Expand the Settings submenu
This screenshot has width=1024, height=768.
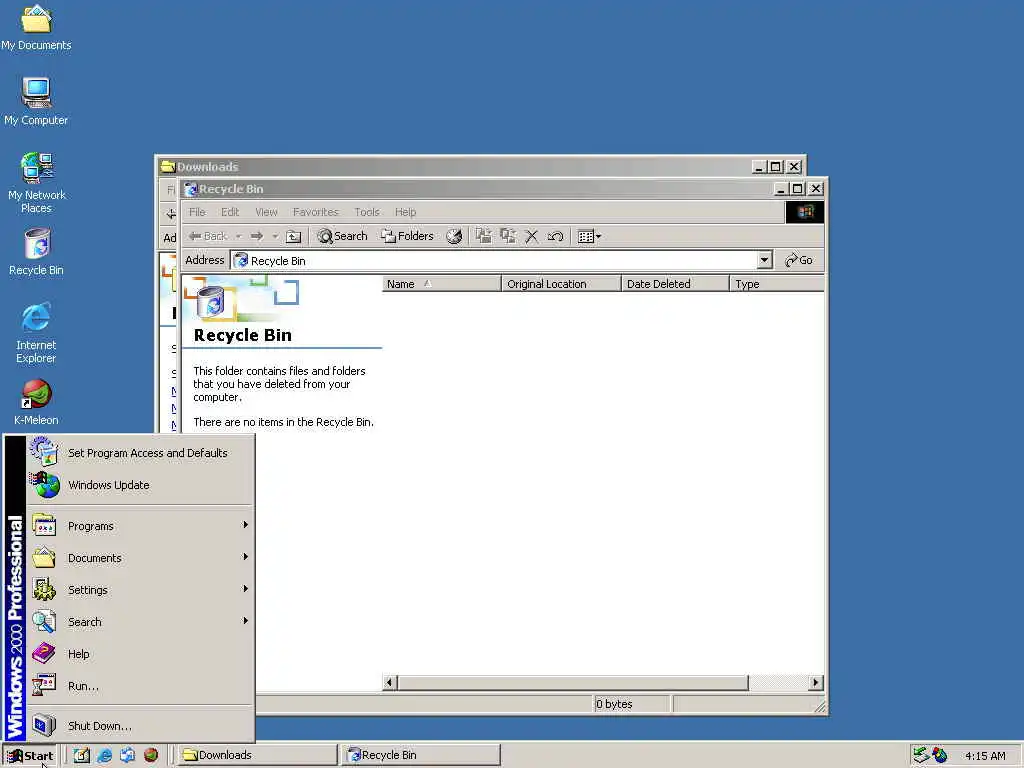tap(140, 590)
